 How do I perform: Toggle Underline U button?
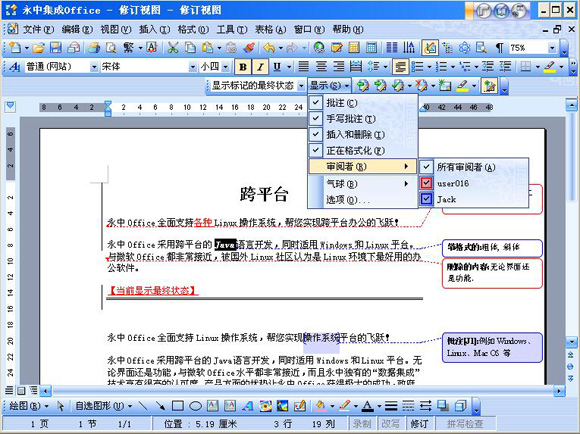277,67
